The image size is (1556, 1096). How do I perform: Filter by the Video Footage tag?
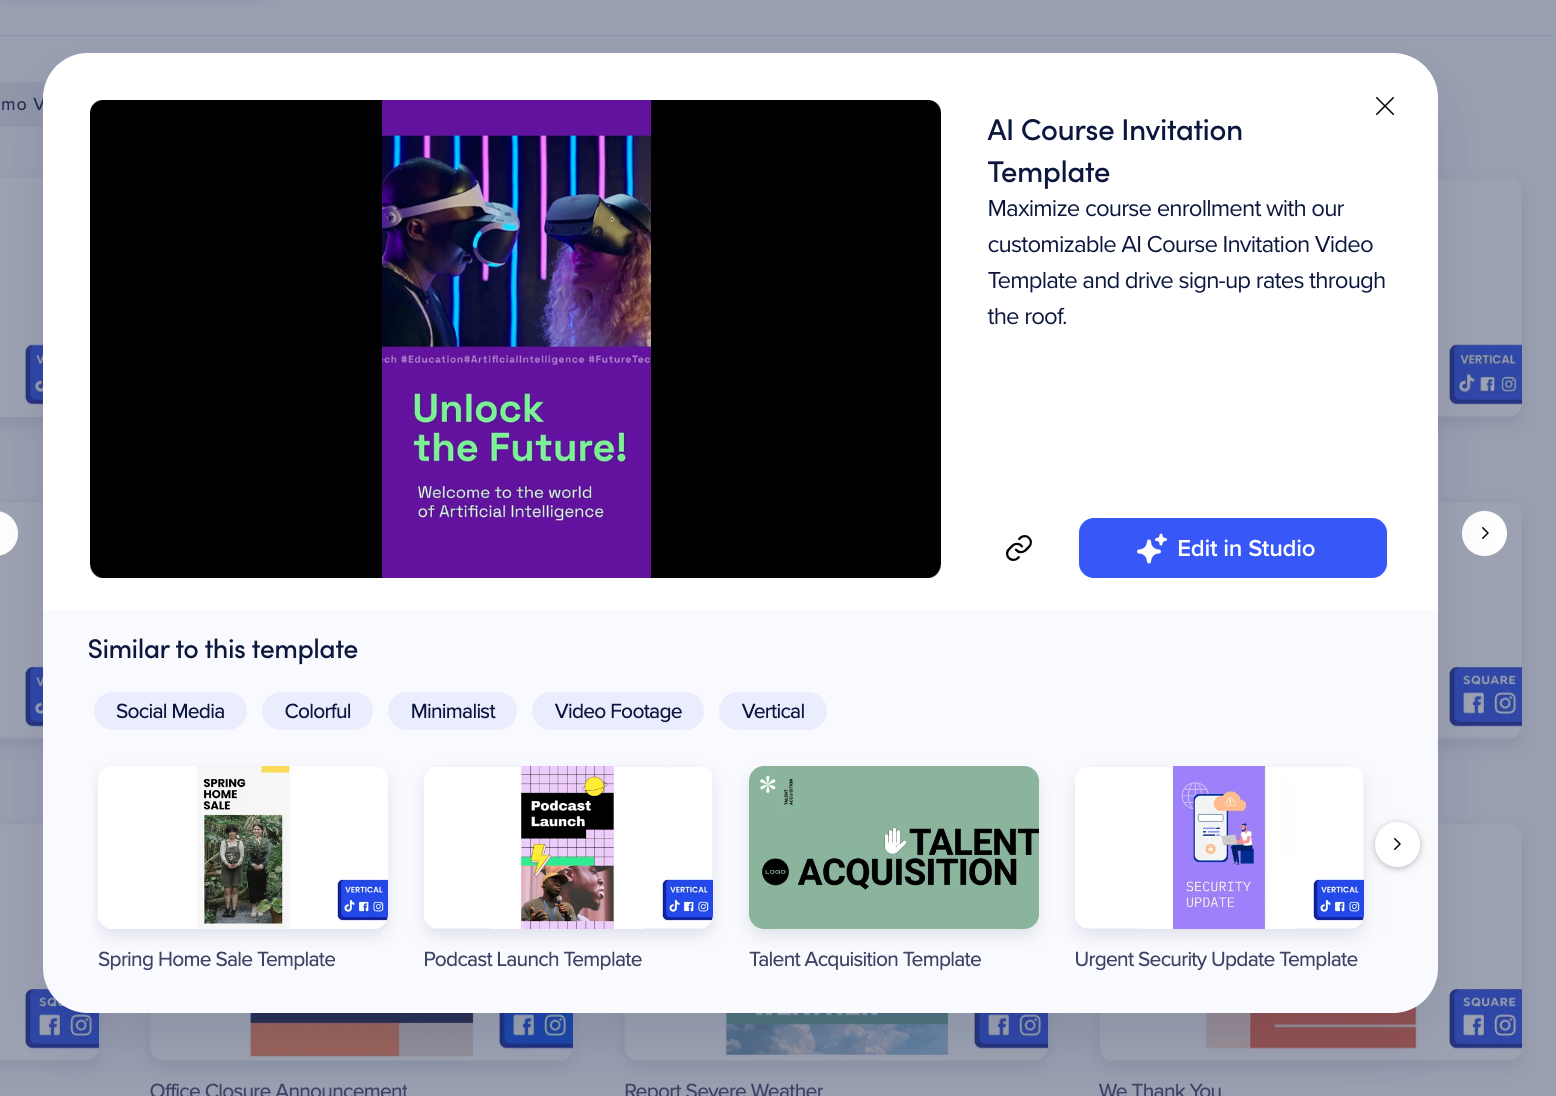pos(618,711)
